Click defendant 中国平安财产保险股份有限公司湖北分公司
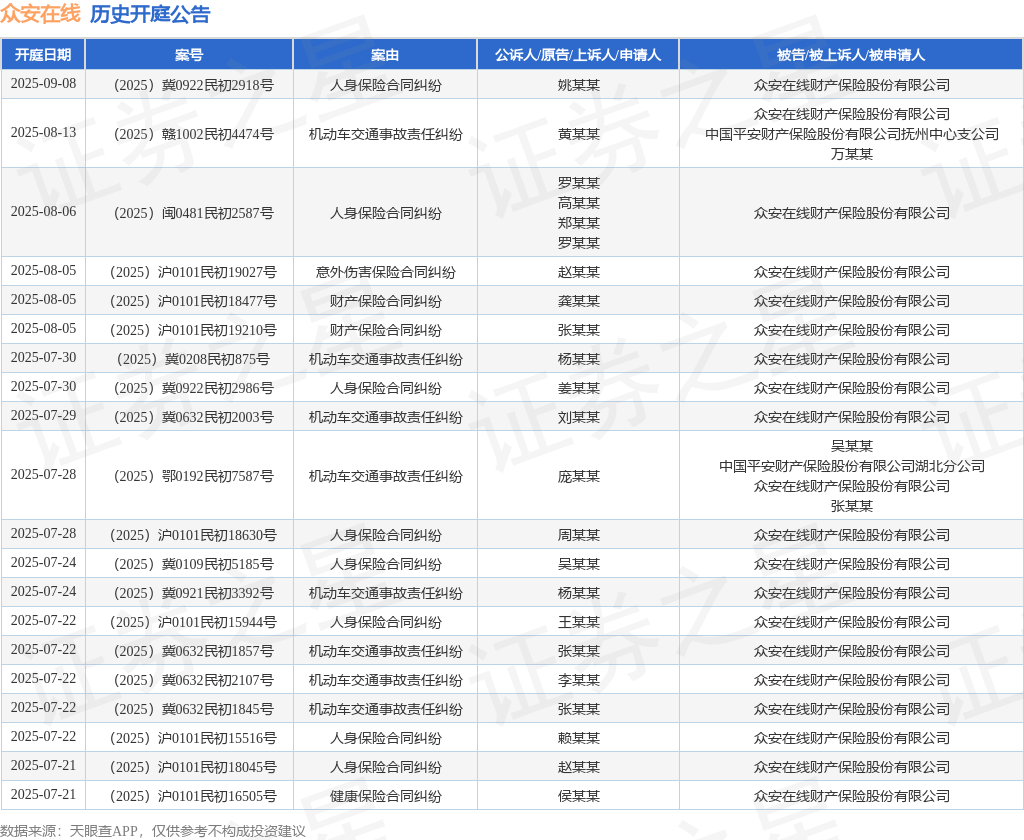The height and width of the screenshot is (840, 1024). tap(852, 466)
